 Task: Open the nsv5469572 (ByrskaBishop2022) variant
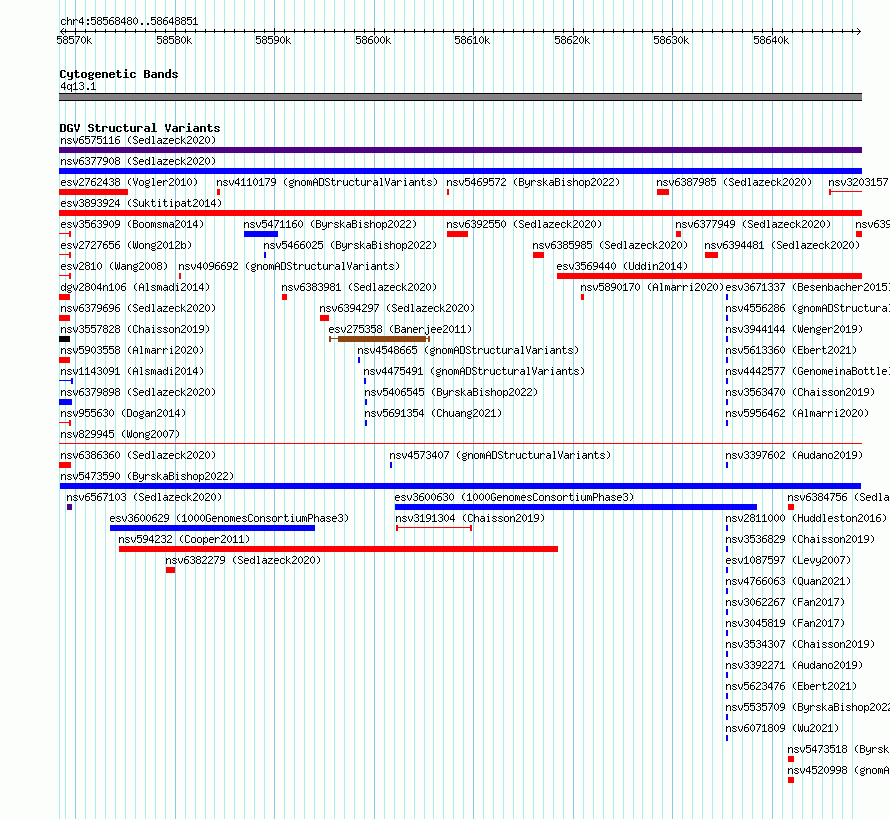[533, 182]
